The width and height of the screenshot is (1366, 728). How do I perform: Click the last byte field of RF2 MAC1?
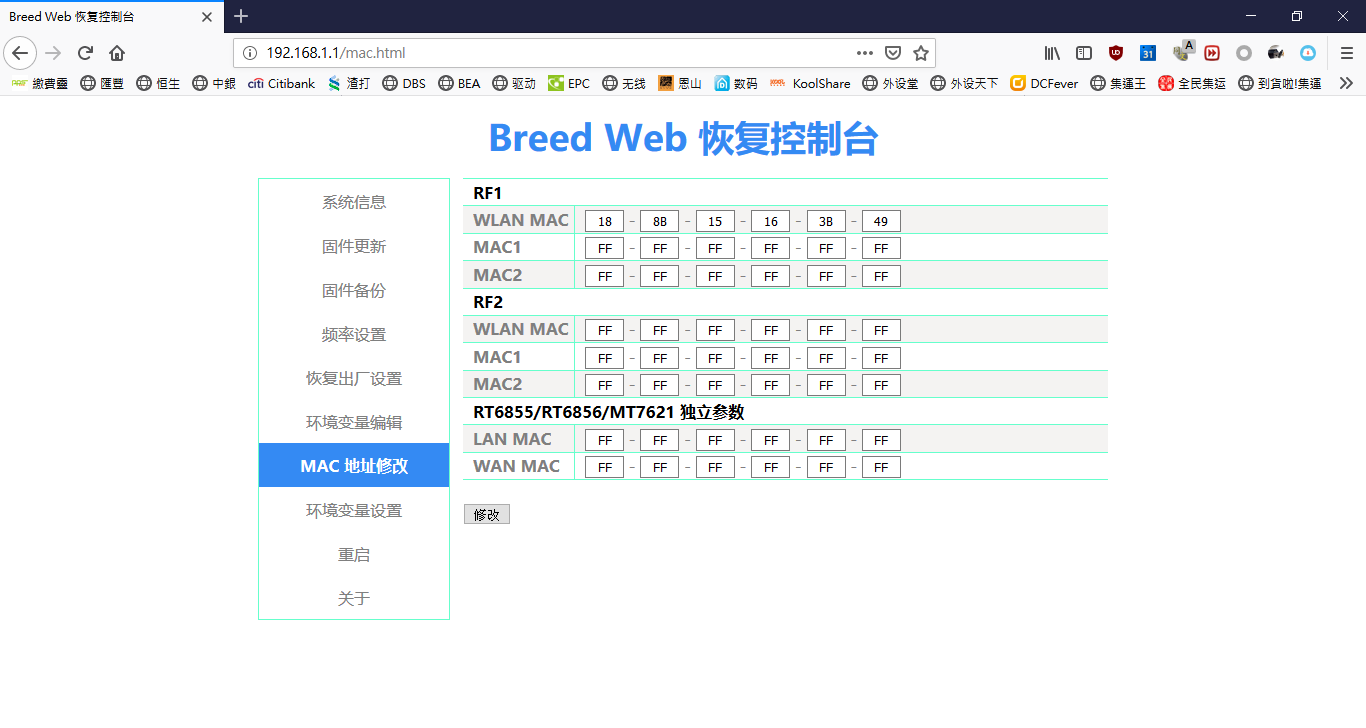(x=881, y=358)
